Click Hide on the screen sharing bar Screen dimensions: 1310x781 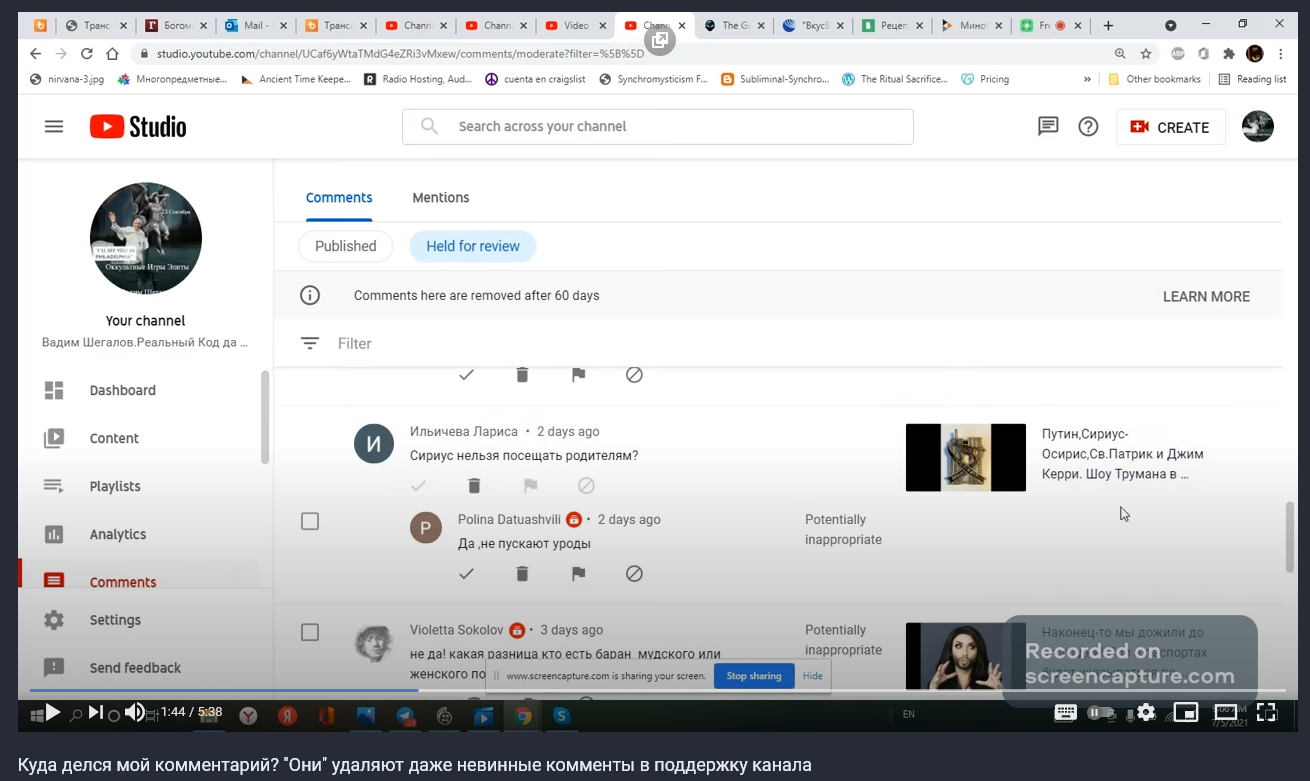[x=813, y=676]
